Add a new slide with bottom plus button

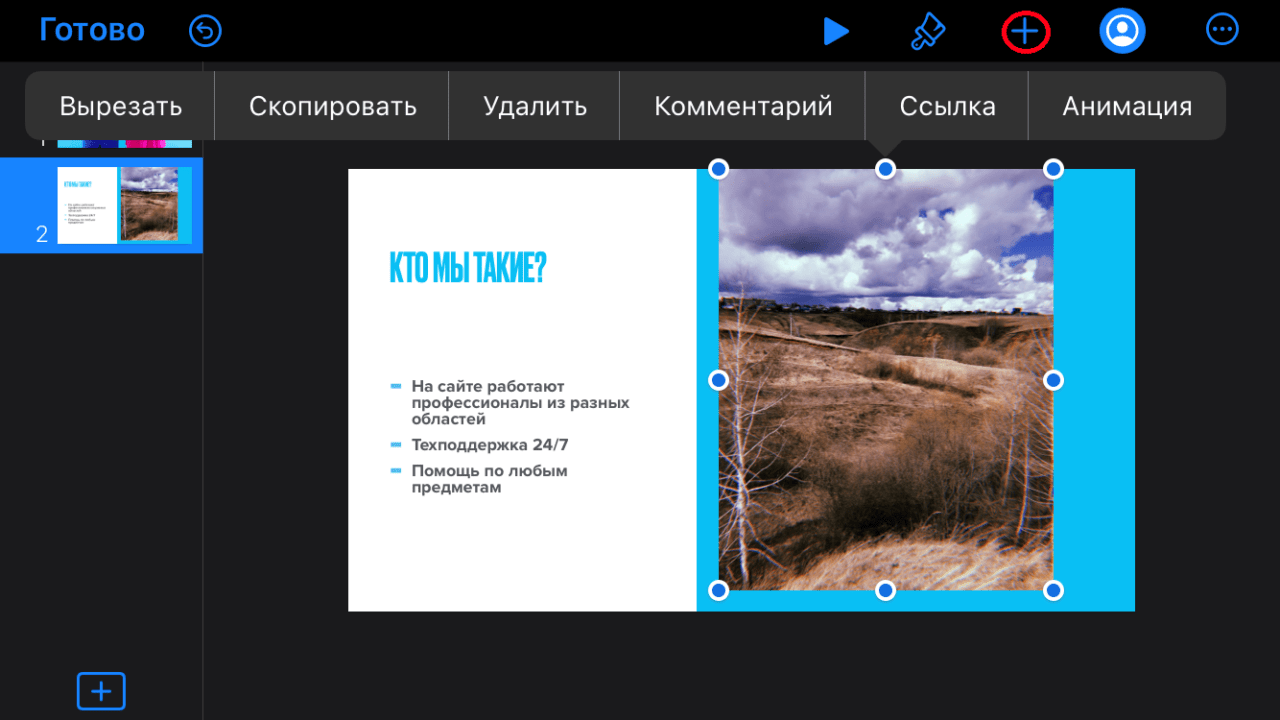coord(101,691)
